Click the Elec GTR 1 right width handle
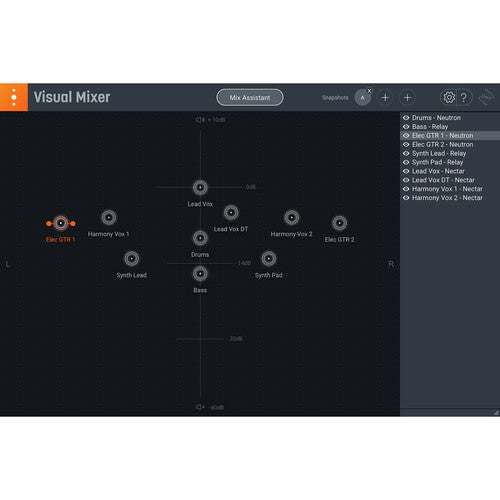Screen dimensions: 500x500 click(73, 223)
